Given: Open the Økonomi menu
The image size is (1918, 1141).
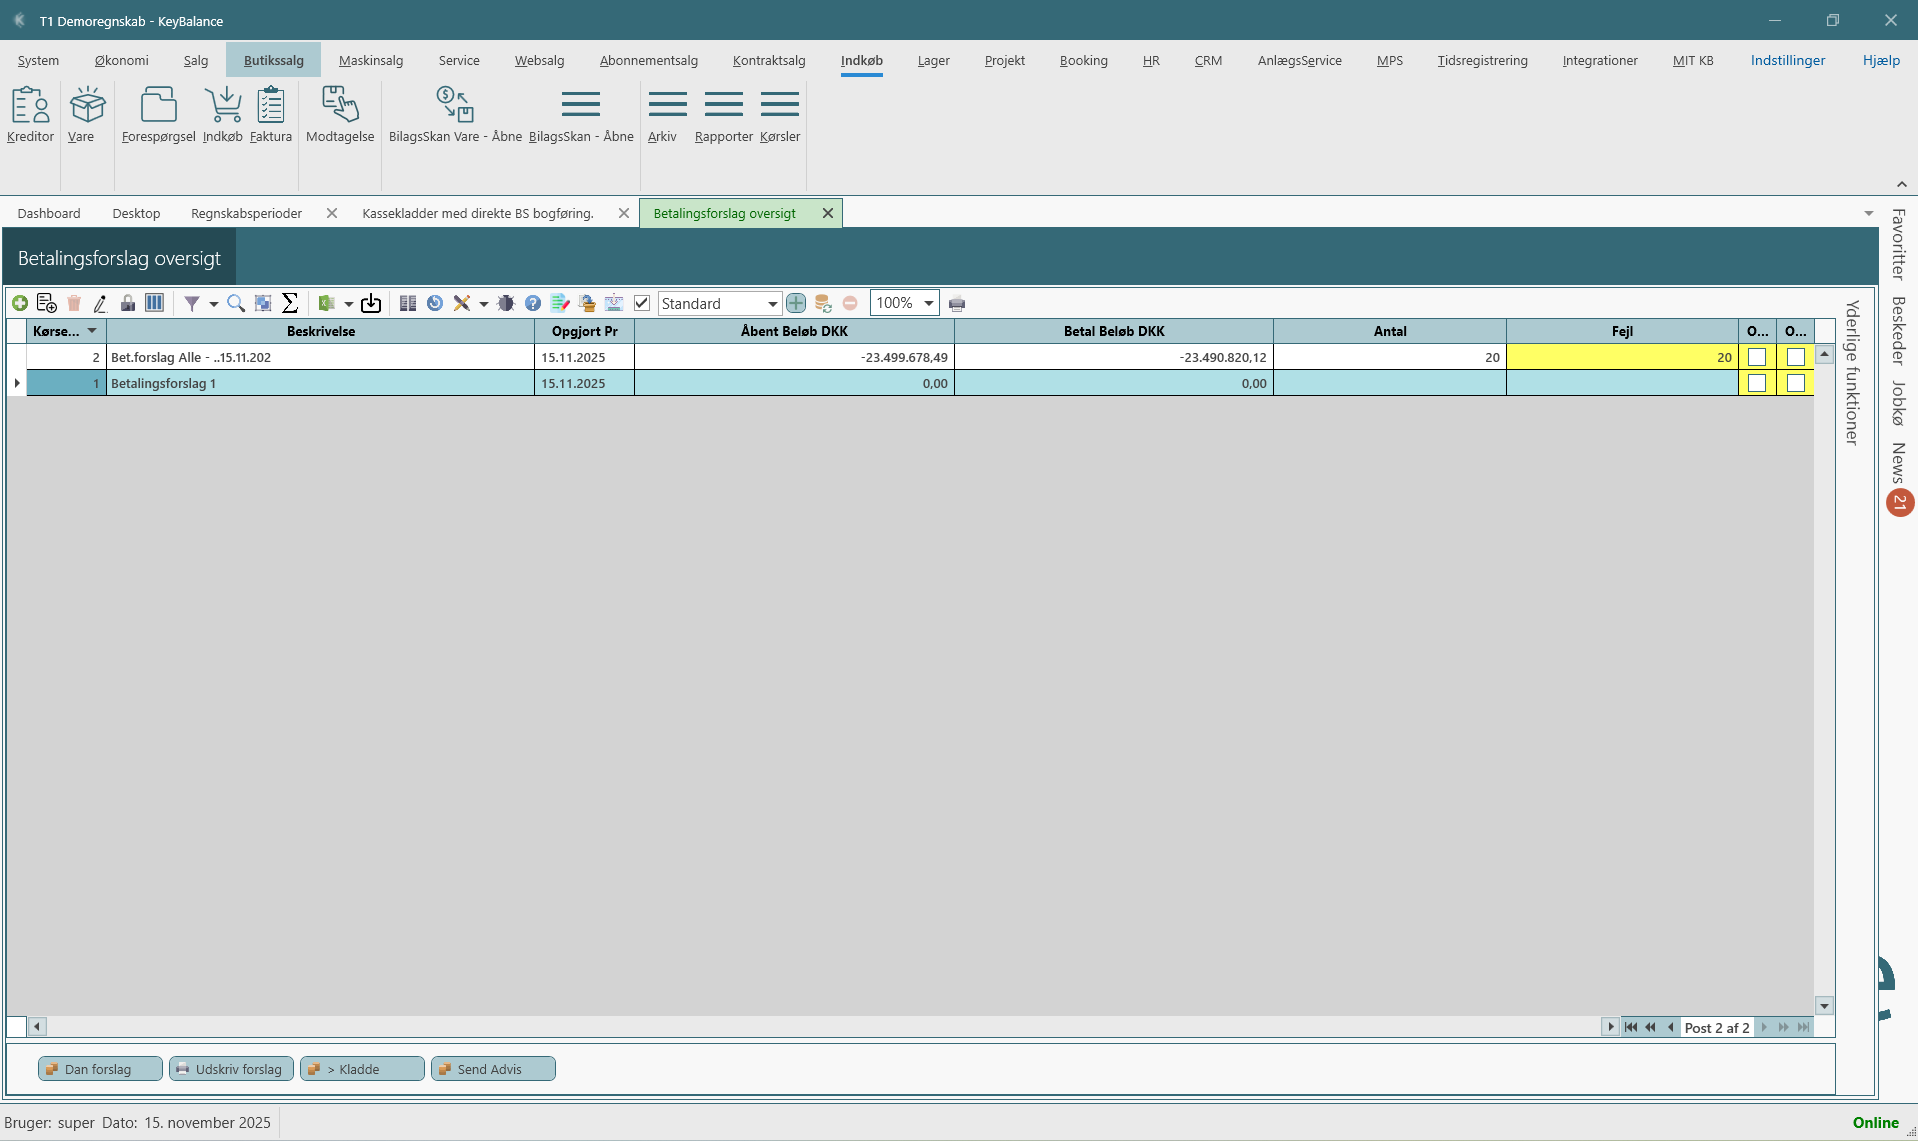Looking at the screenshot, I should pos(121,60).
